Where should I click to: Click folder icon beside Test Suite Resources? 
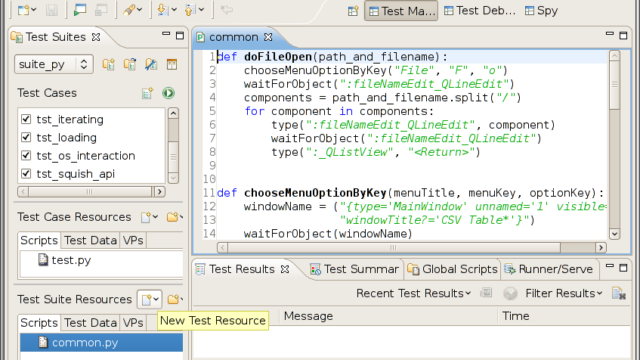(173, 300)
